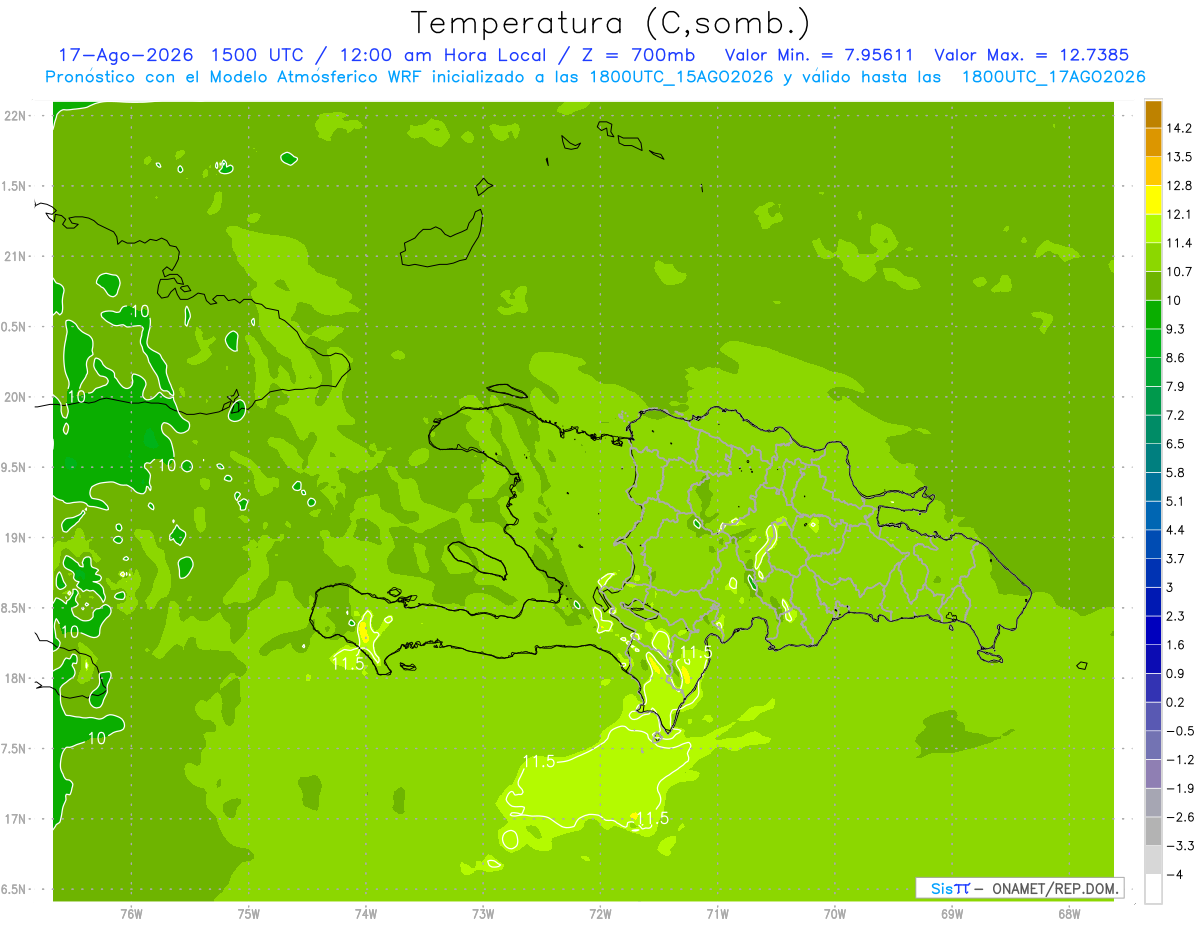Click the "76W" longitude axis label

tap(131, 913)
